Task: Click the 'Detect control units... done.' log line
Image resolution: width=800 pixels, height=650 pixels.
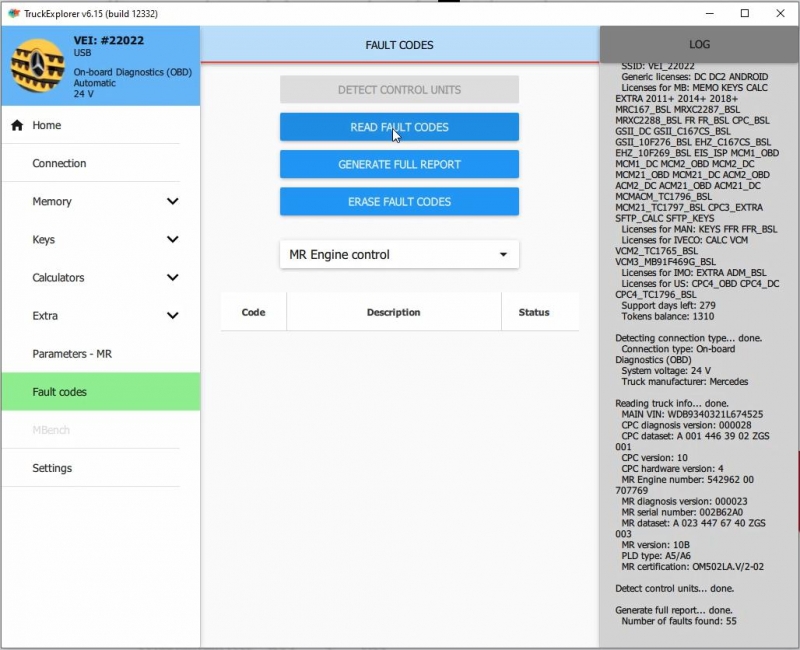Action: (x=674, y=588)
